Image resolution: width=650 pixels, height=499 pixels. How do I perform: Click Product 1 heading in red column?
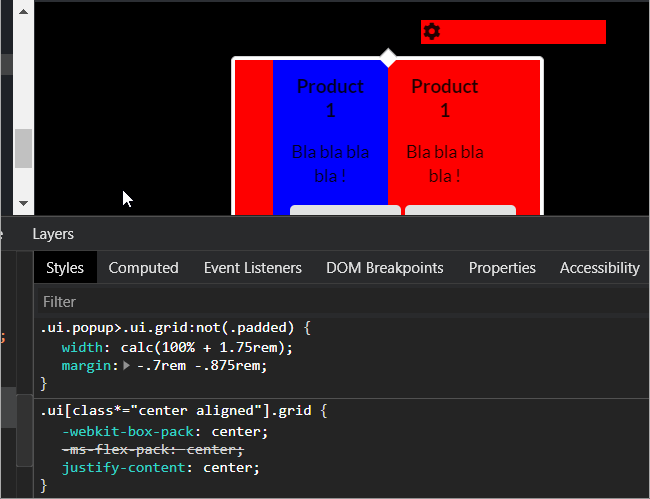(x=445, y=98)
